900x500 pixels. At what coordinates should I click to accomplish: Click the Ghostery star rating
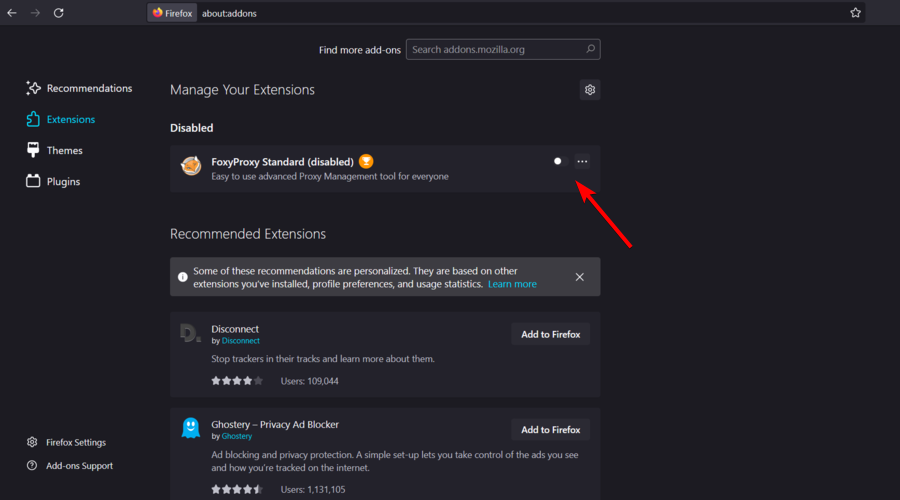click(x=237, y=489)
